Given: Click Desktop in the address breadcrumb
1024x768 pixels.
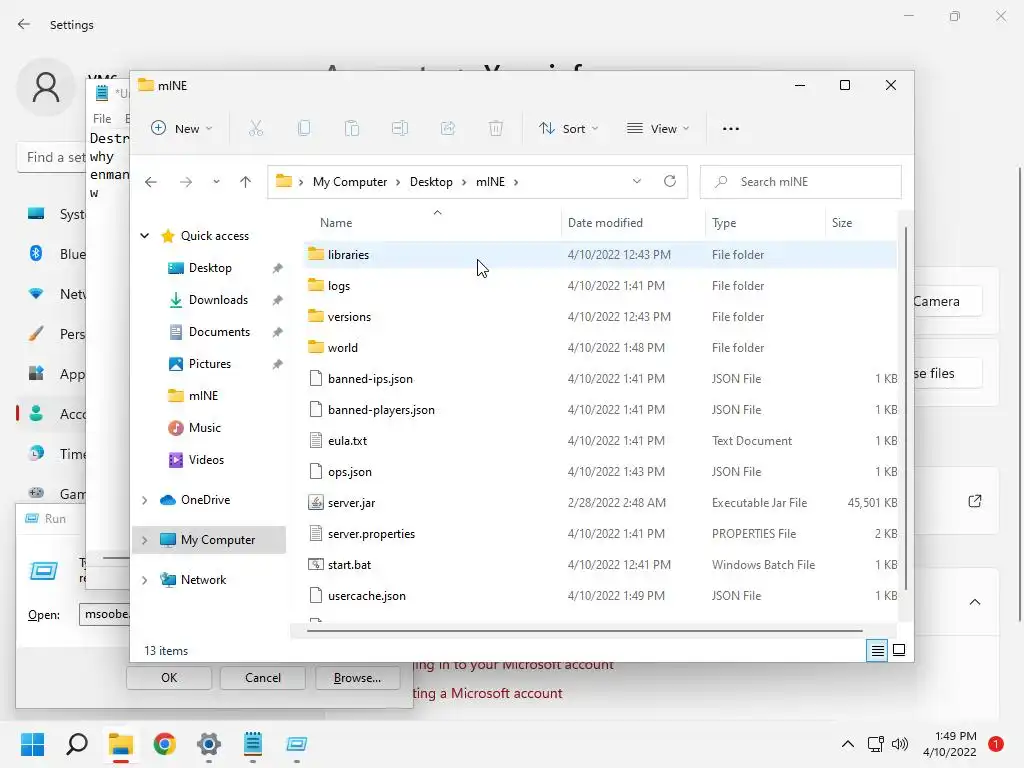Looking at the screenshot, I should click(x=431, y=182).
